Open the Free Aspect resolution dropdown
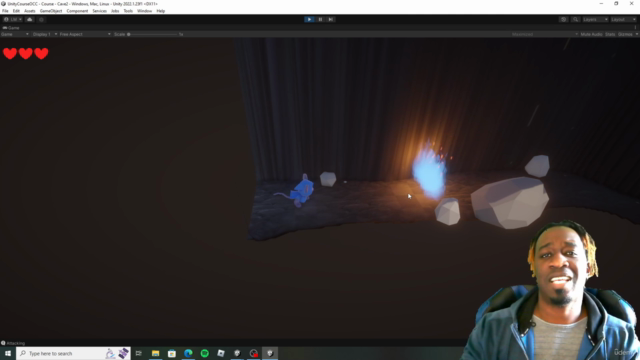 [x=85, y=34]
